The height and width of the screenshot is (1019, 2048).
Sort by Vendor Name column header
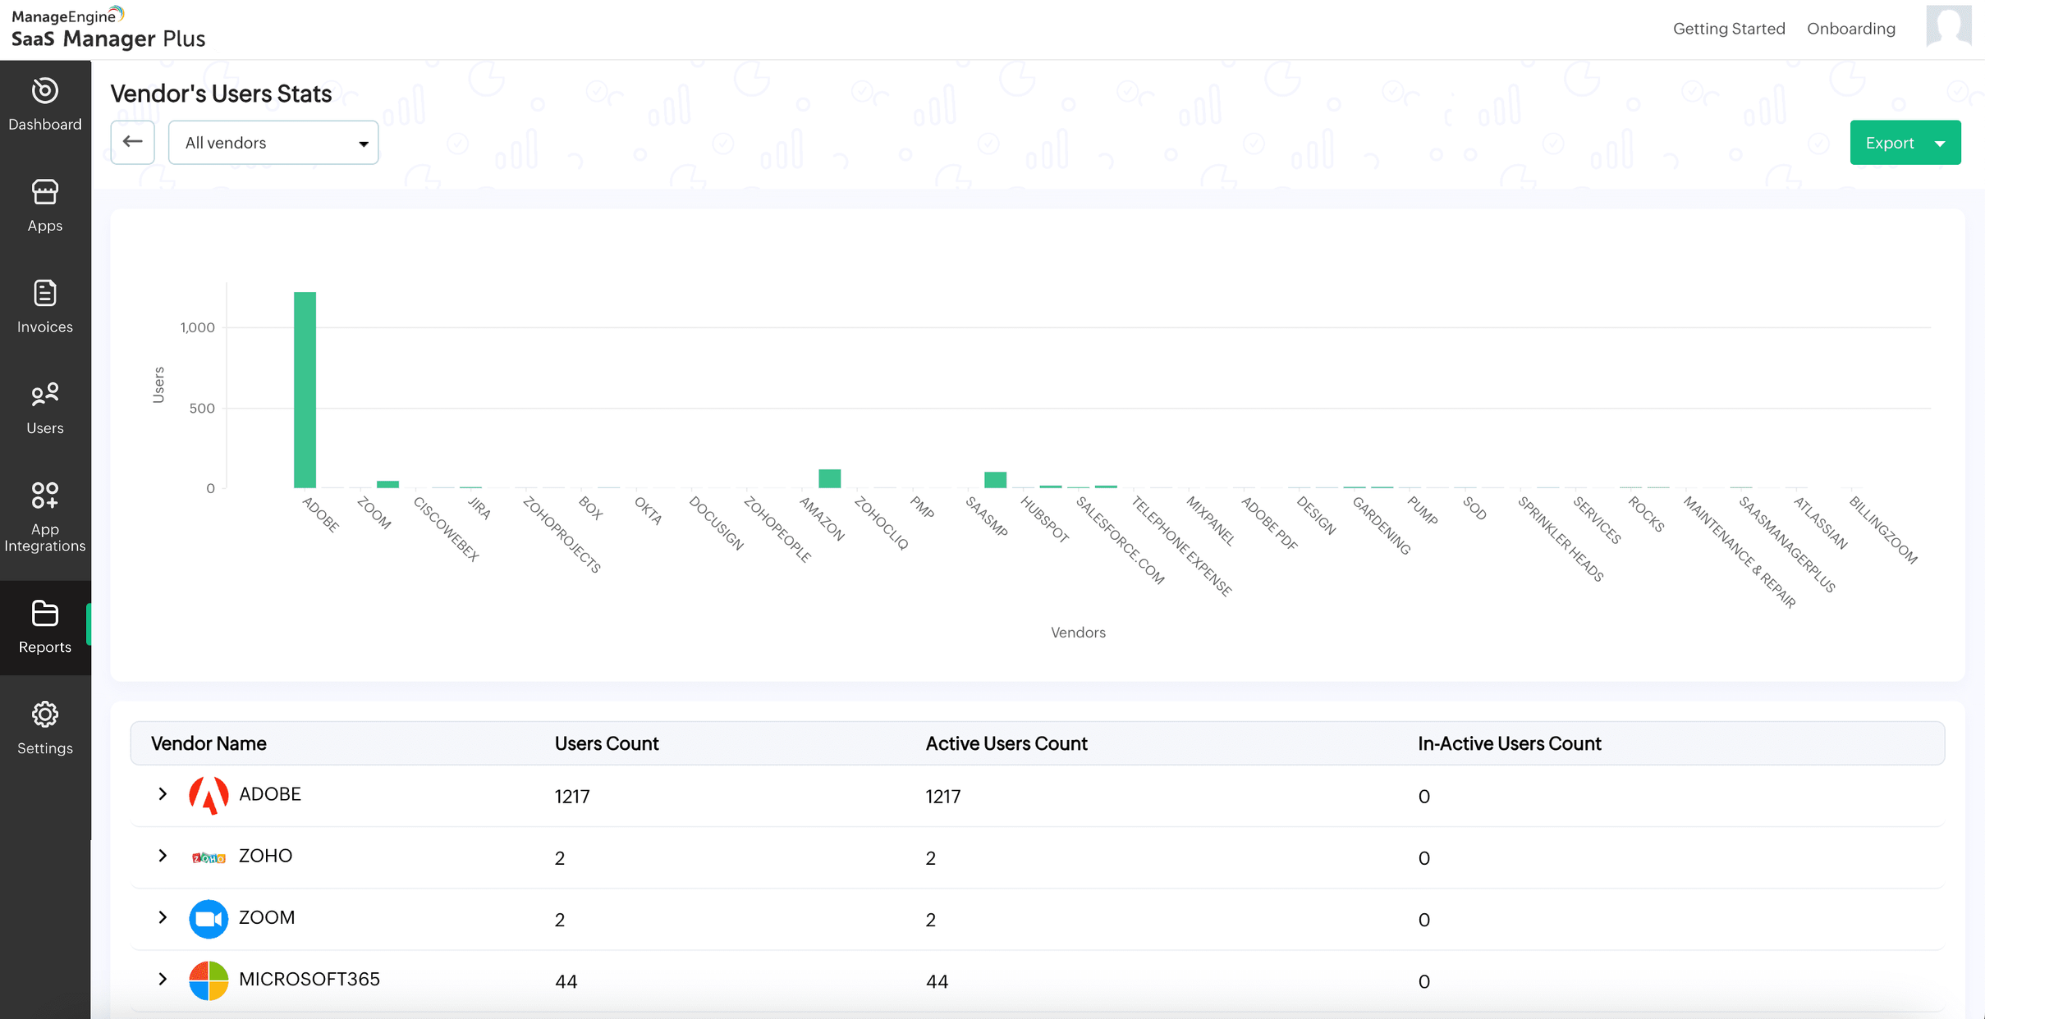point(208,743)
